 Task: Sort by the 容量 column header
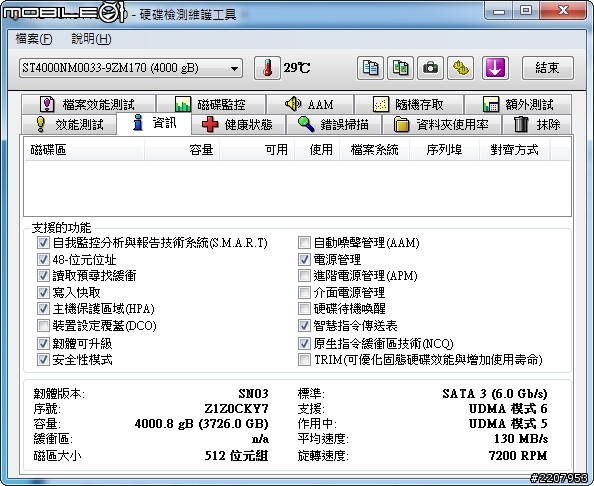182,150
